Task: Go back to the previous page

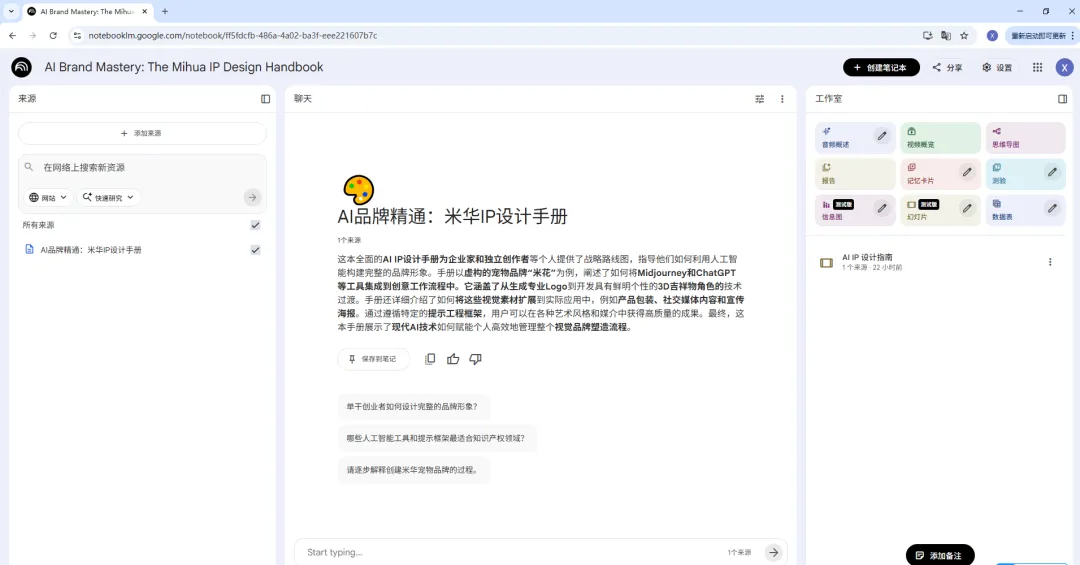Action: pos(12,35)
